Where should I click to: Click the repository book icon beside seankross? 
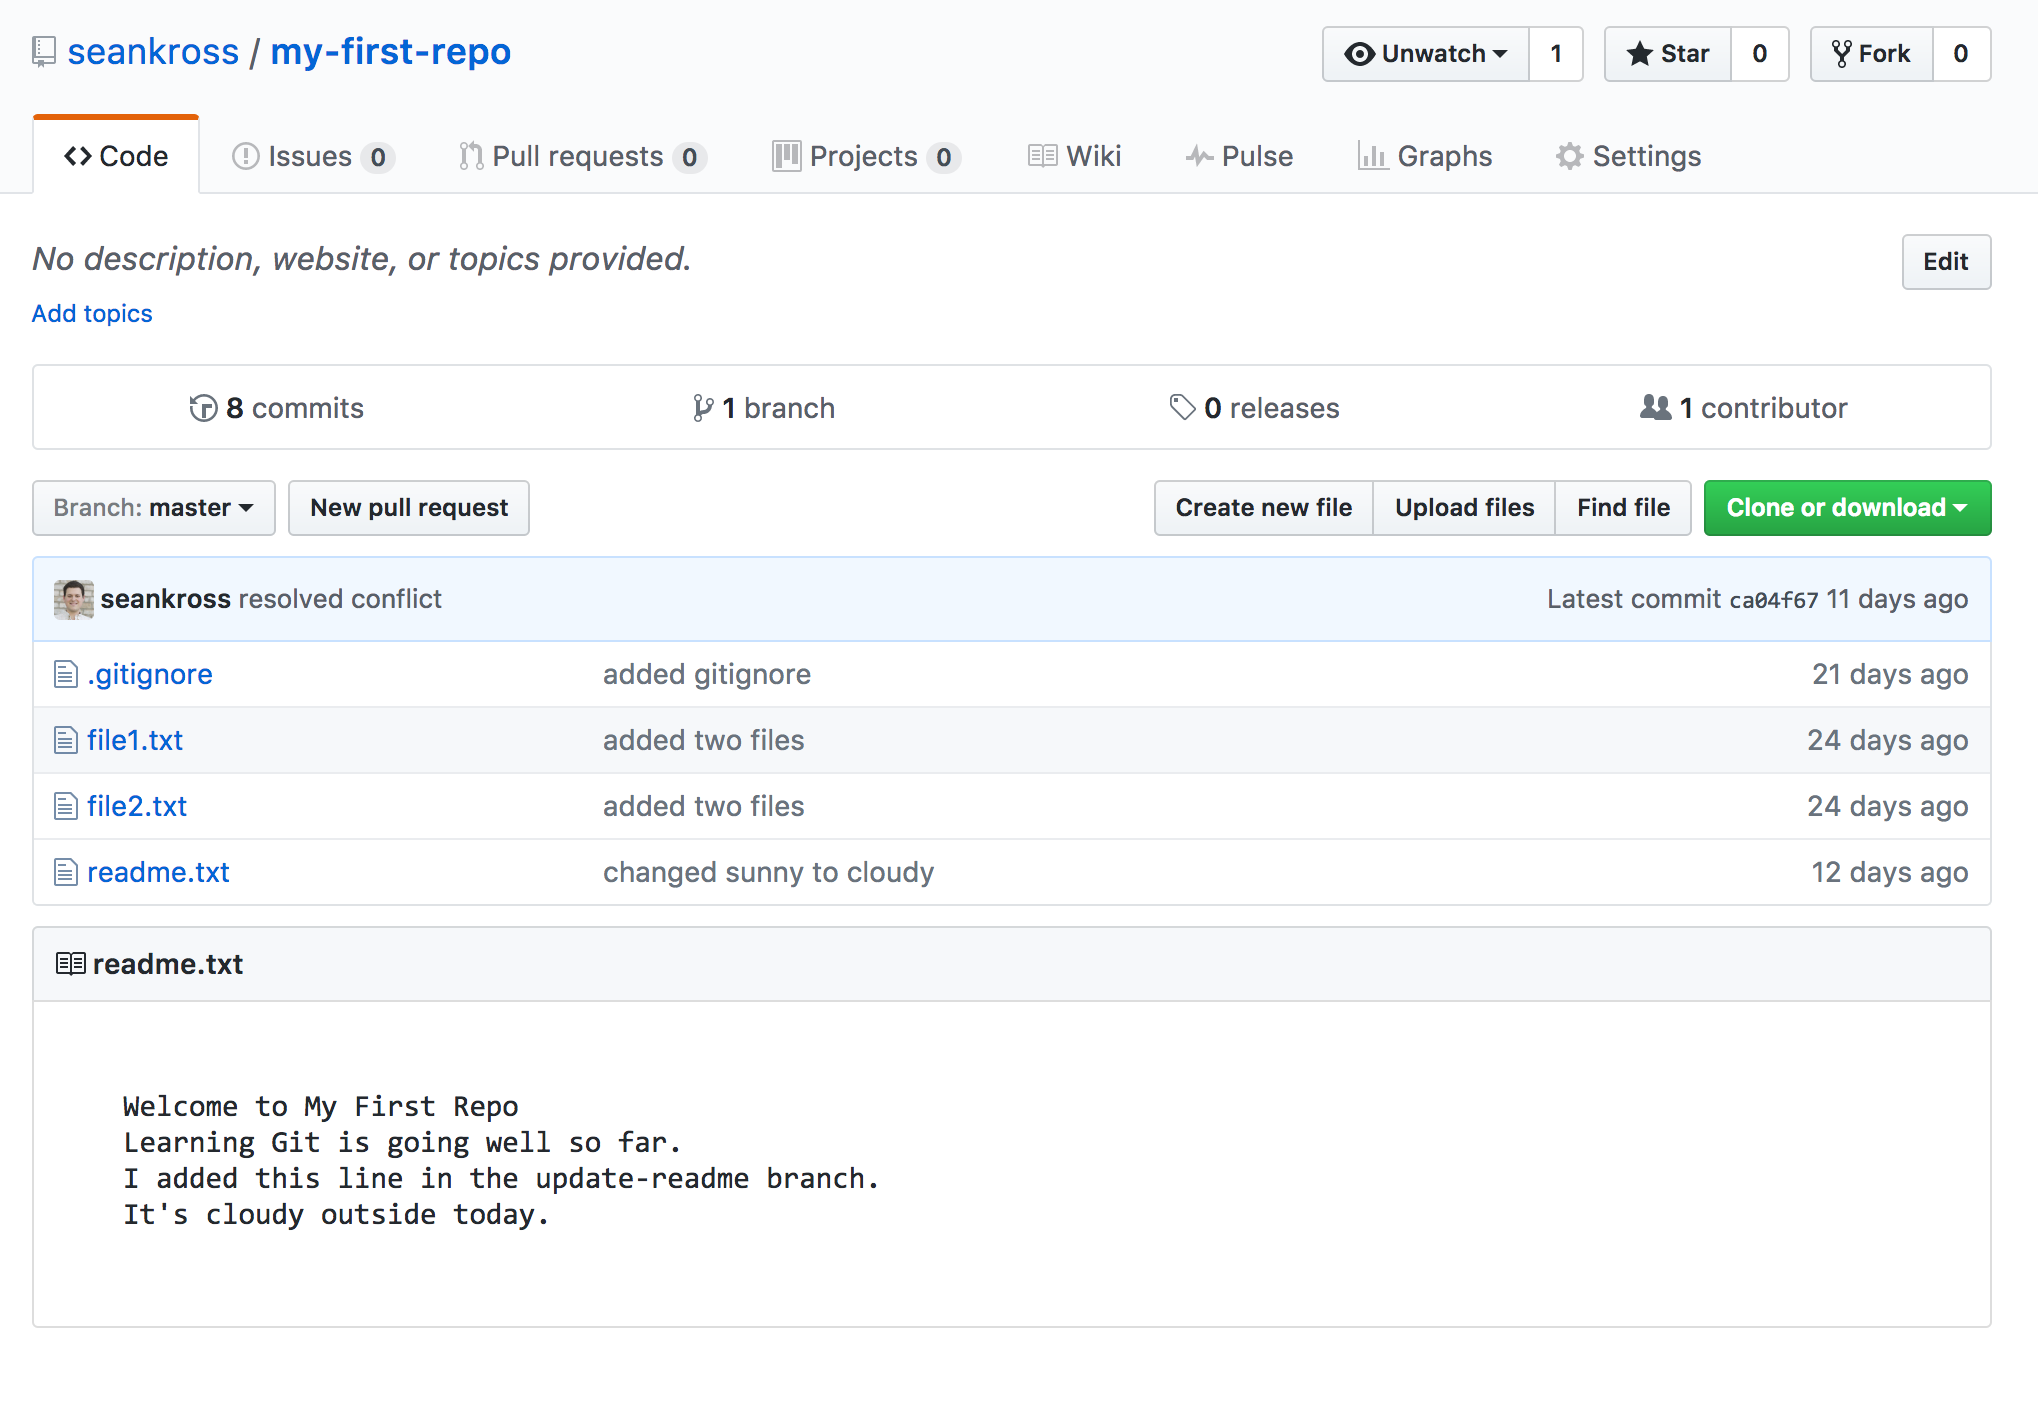[x=43, y=52]
